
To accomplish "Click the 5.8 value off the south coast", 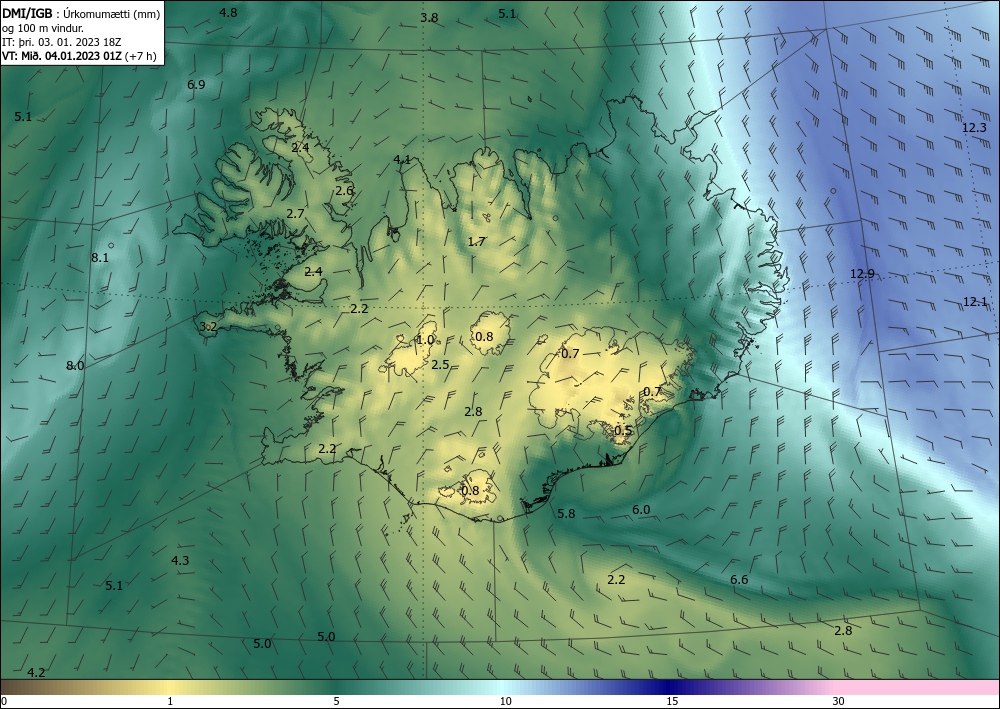I will [566, 514].
